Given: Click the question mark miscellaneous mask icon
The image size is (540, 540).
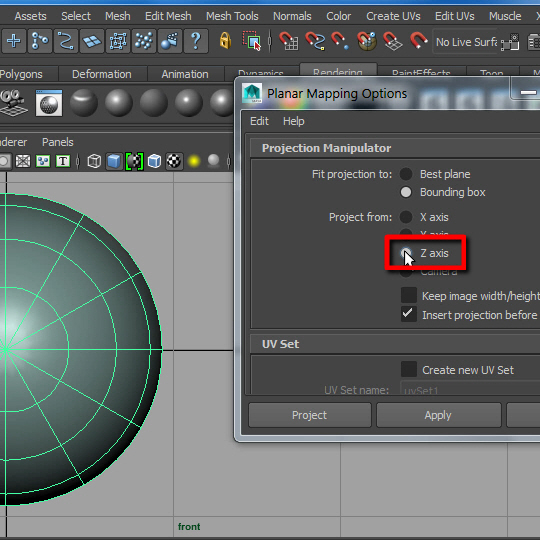Looking at the screenshot, I should (196, 41).
